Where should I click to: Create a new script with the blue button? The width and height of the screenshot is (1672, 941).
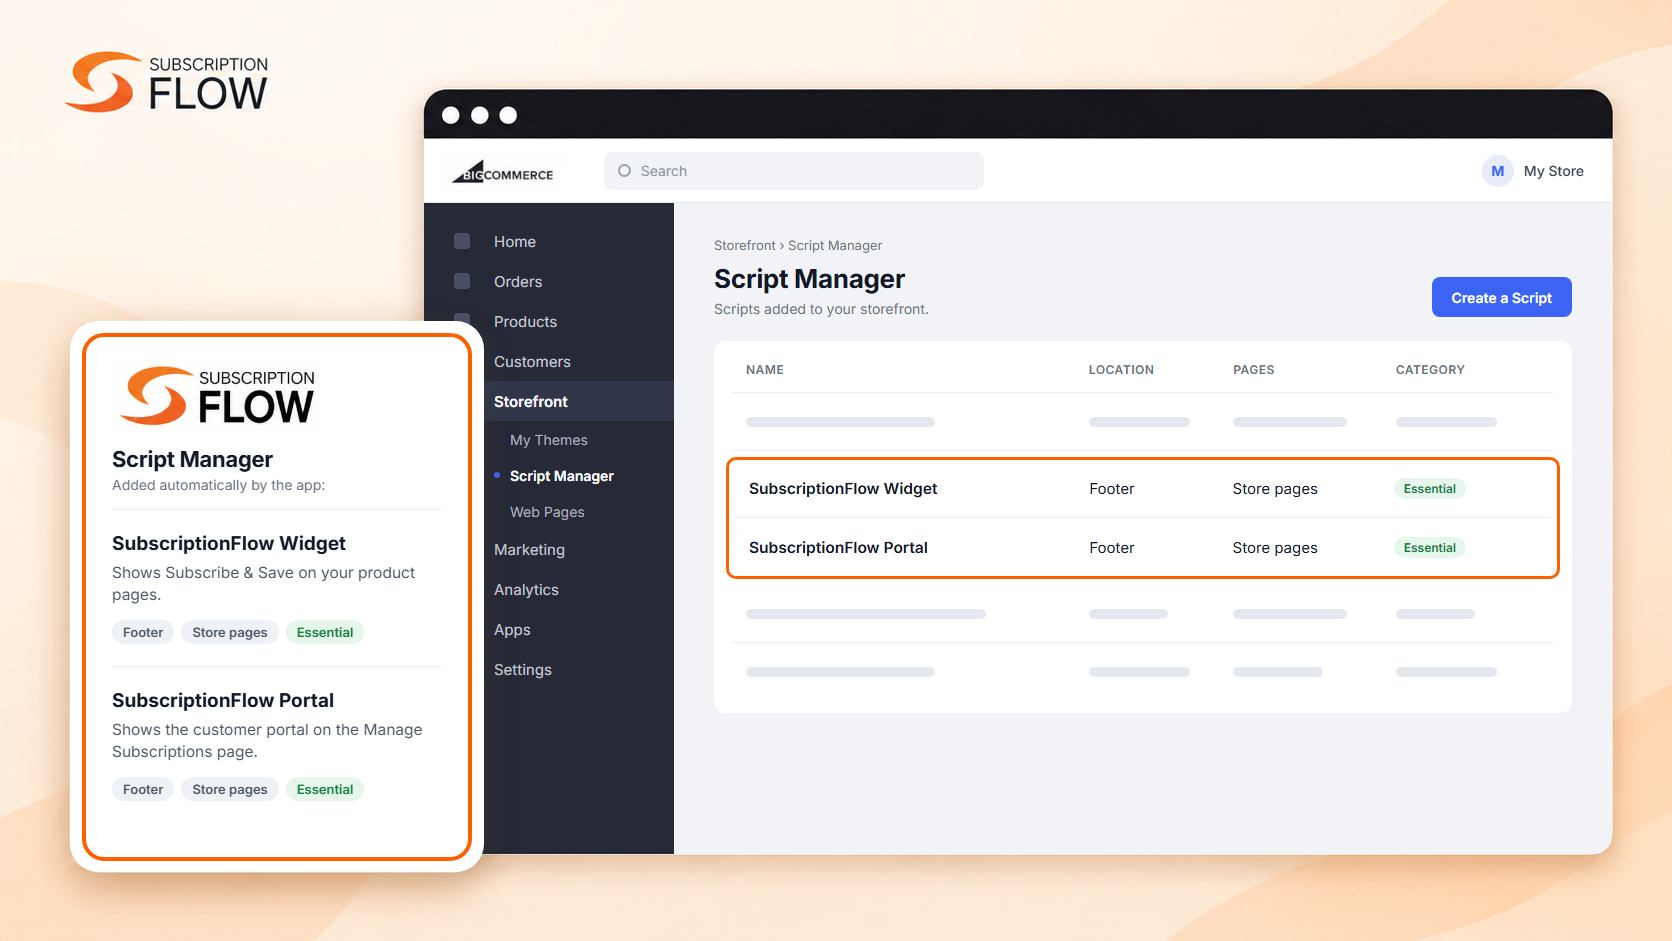pos(1501,297)
